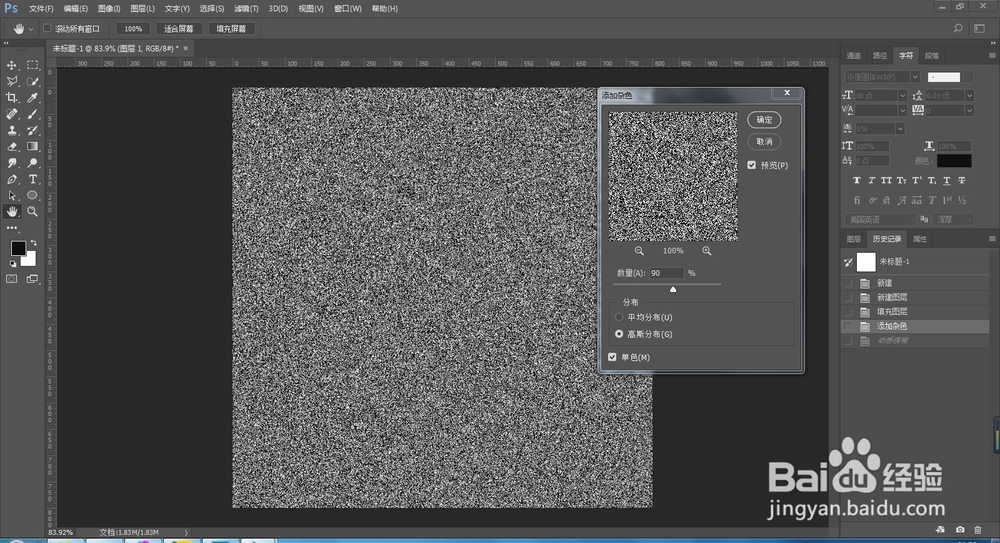This screenshot has height=543, width=1000.
Task: Set history brush source for 新建 state
Action: (x=848, y=283)
